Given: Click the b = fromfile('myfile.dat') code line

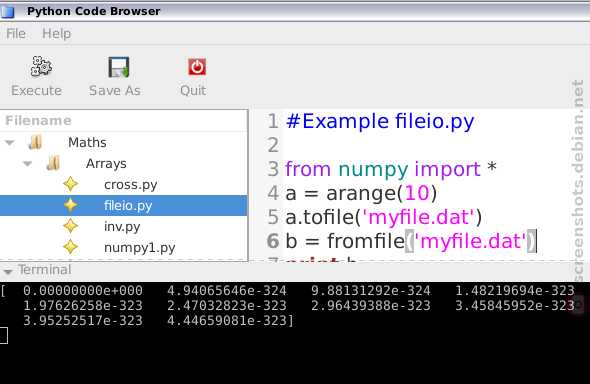Looking at the screenshot, I should (x=411, y=241).
